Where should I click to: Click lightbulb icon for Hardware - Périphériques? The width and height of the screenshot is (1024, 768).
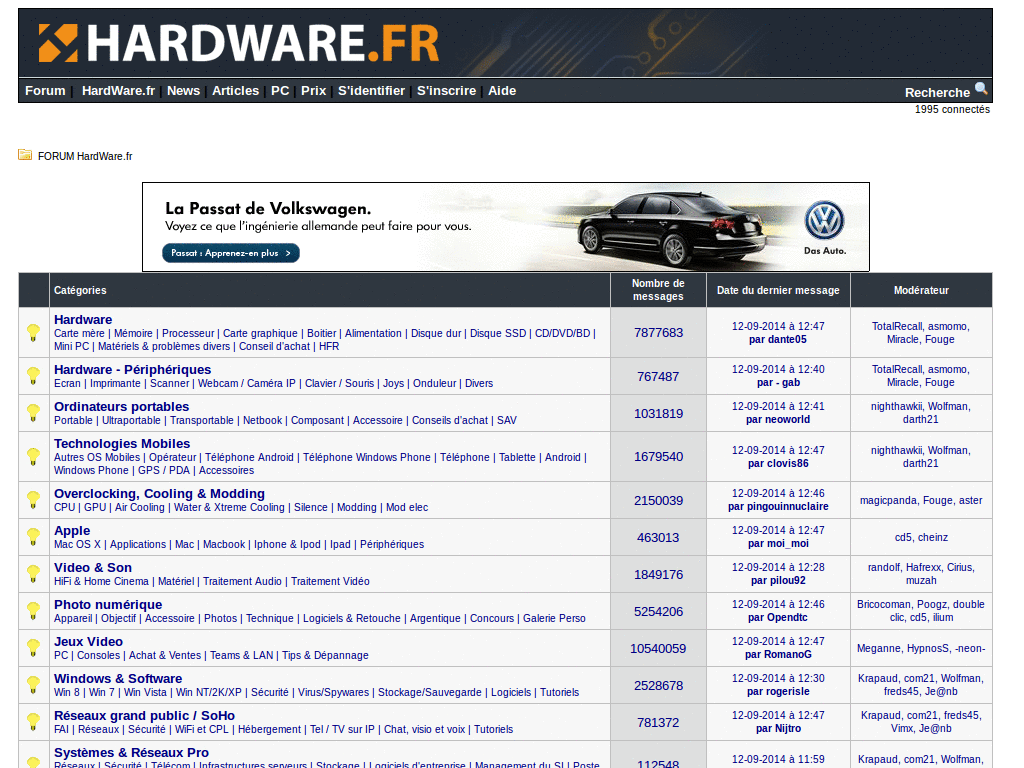[x=33, y=376]
